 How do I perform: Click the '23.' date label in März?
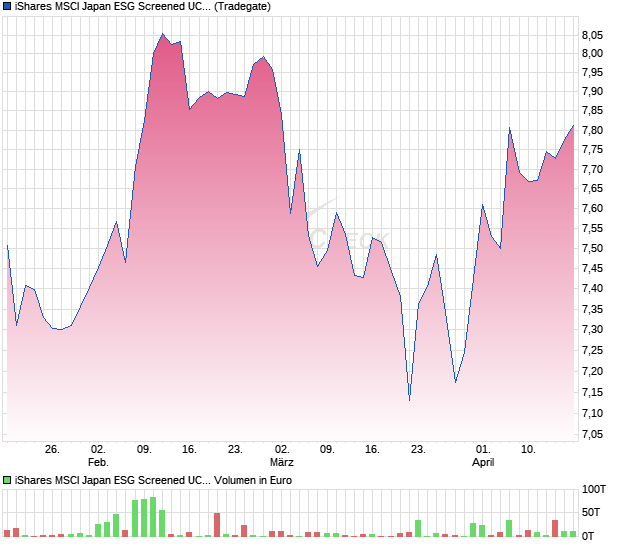pos(418,450)
